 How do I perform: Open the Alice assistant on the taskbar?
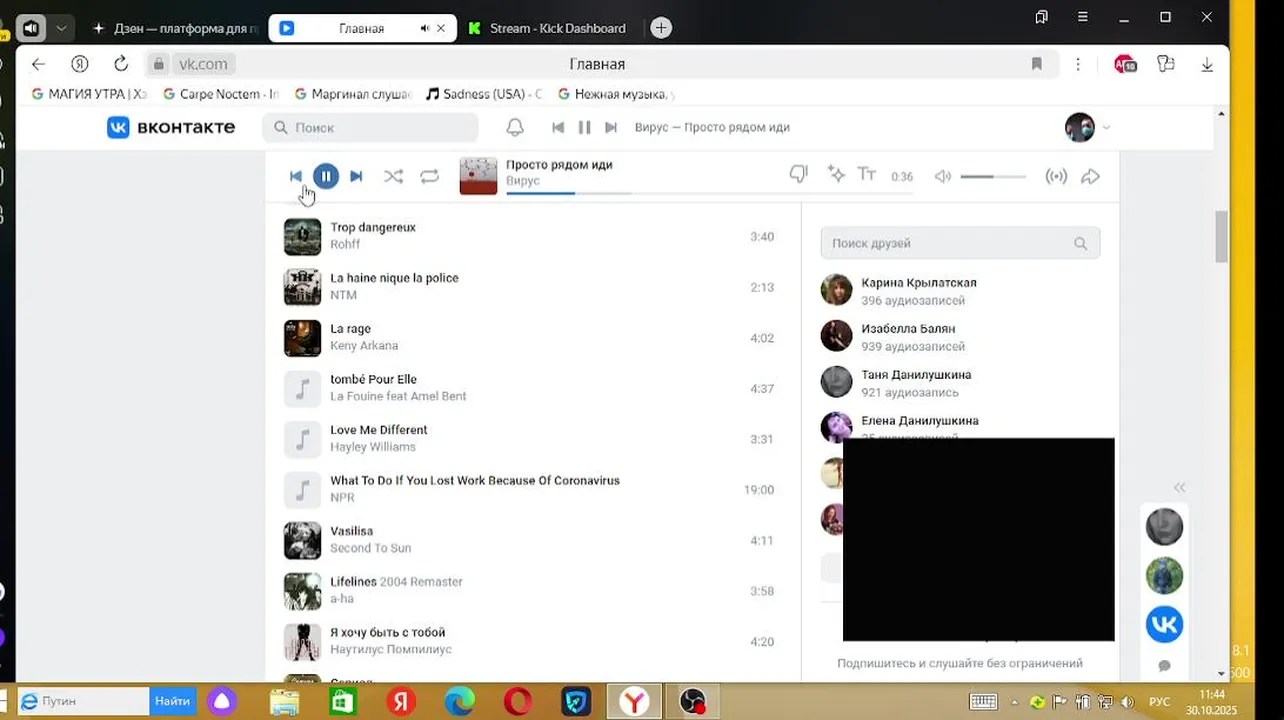tap(222, 701)
